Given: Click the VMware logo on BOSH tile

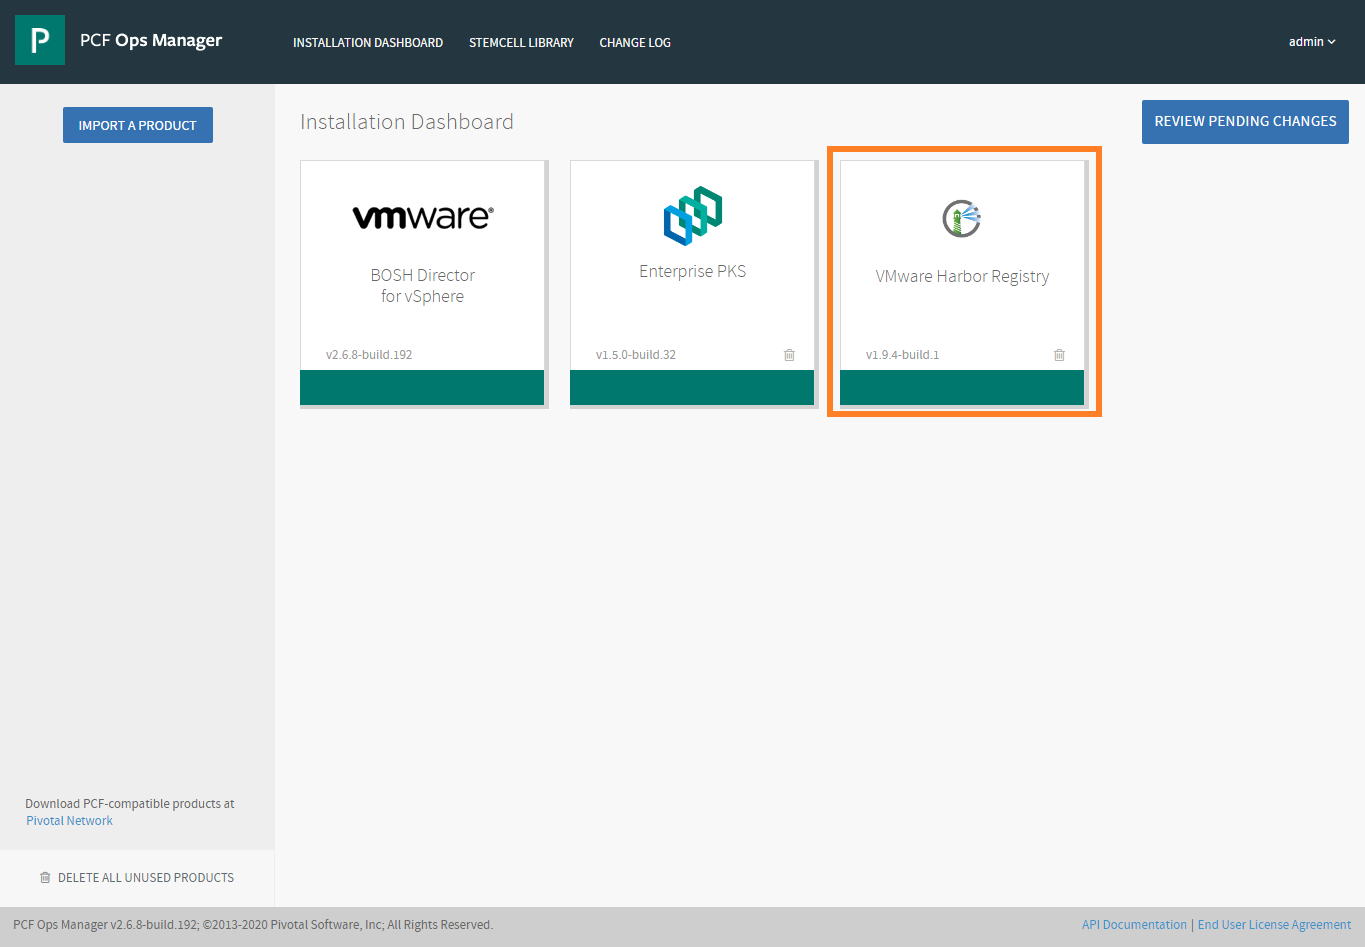Looking at the screenshot, I should [422, 217].
